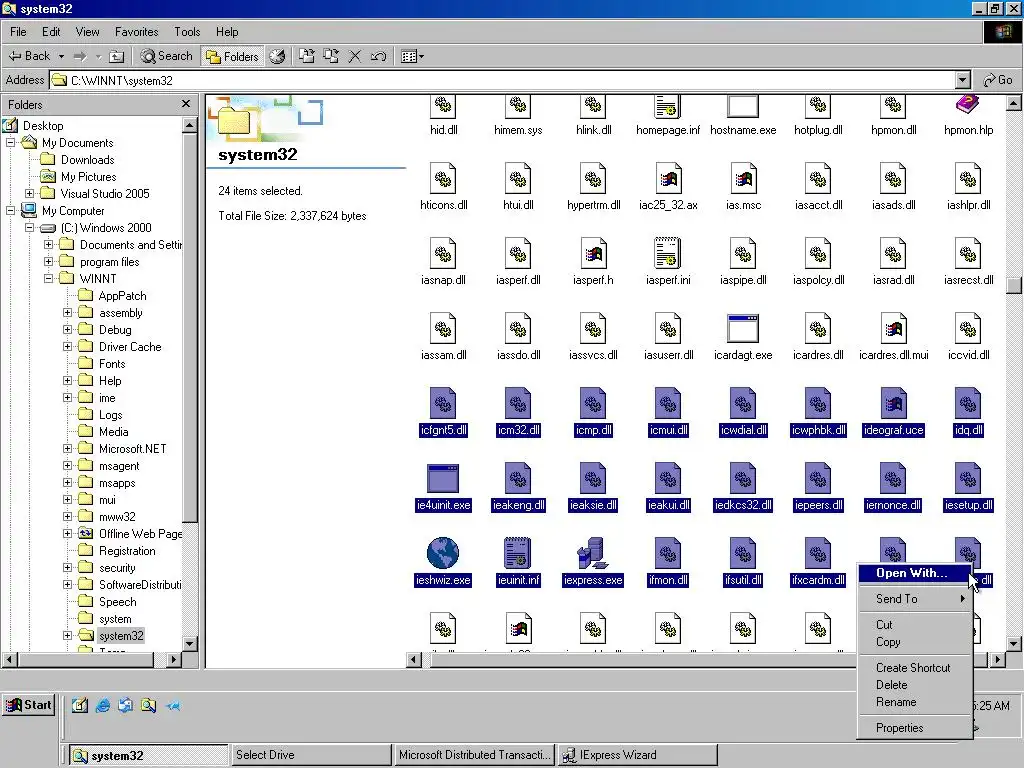Viewport: 1024px width, 768px height.
Task: Open the Views dropdown button
Action: coord(412,56)
